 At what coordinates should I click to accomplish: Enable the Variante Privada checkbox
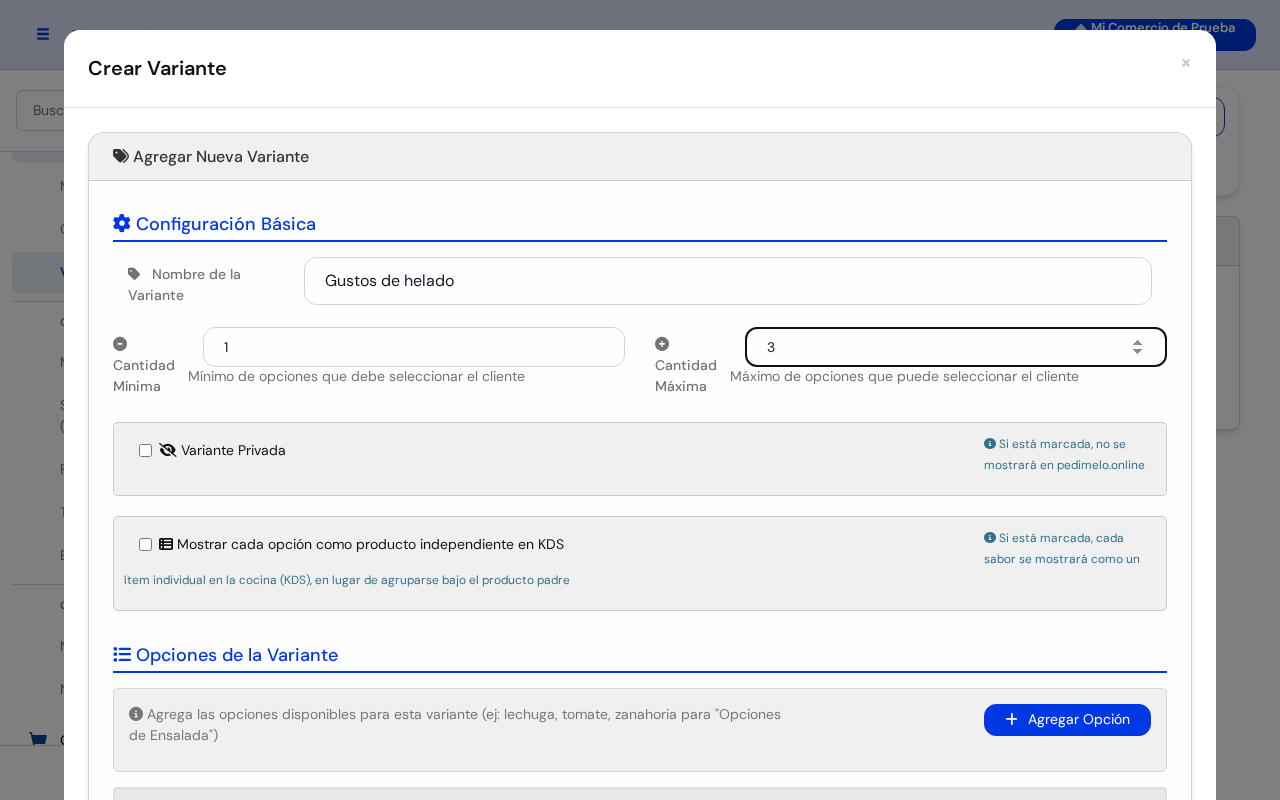[146, 451]
